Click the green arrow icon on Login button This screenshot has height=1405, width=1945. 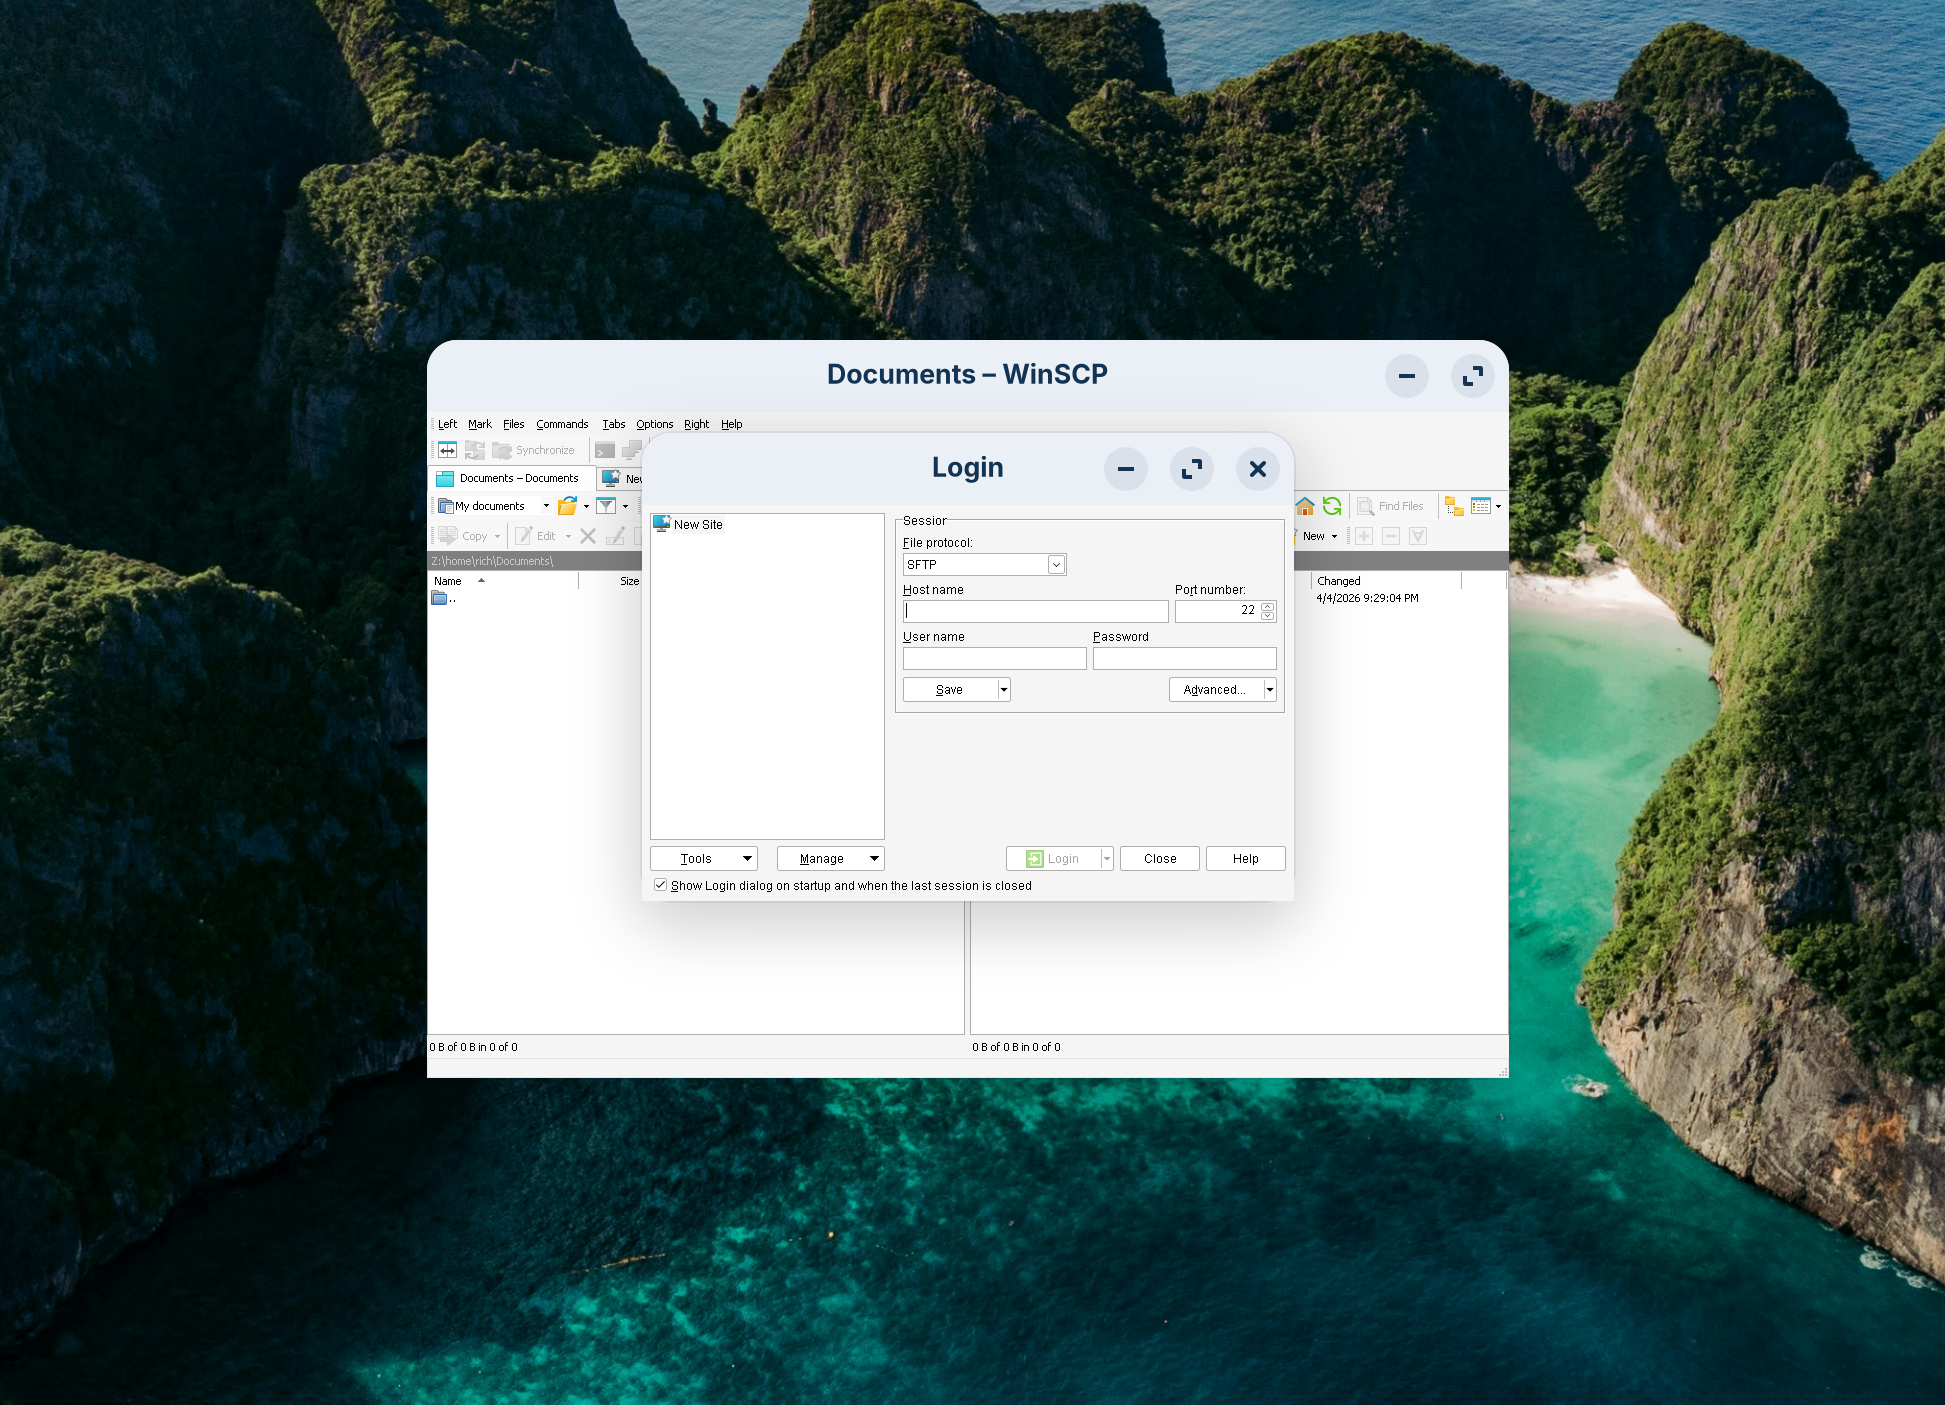pyautogui.click(x=1035, y=858)
